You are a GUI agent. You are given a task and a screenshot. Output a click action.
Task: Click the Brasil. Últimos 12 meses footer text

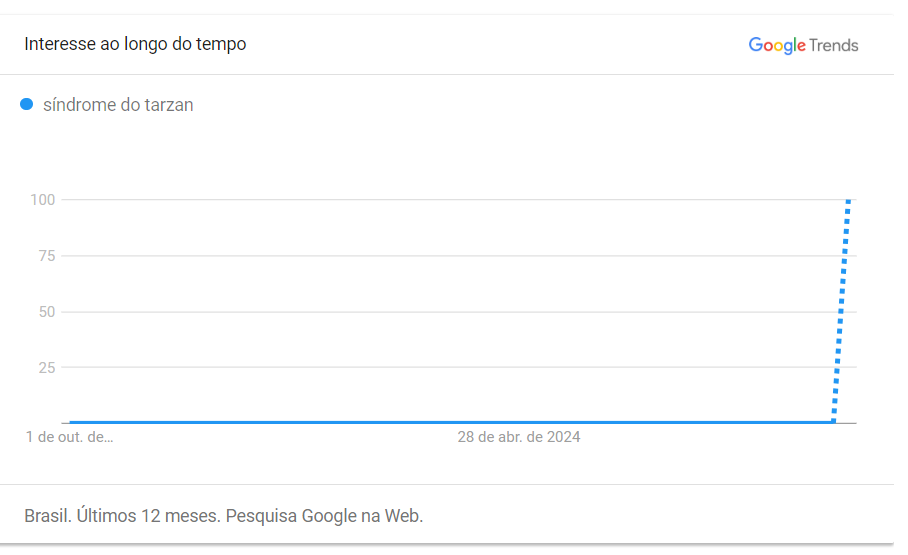click(122, 516)
